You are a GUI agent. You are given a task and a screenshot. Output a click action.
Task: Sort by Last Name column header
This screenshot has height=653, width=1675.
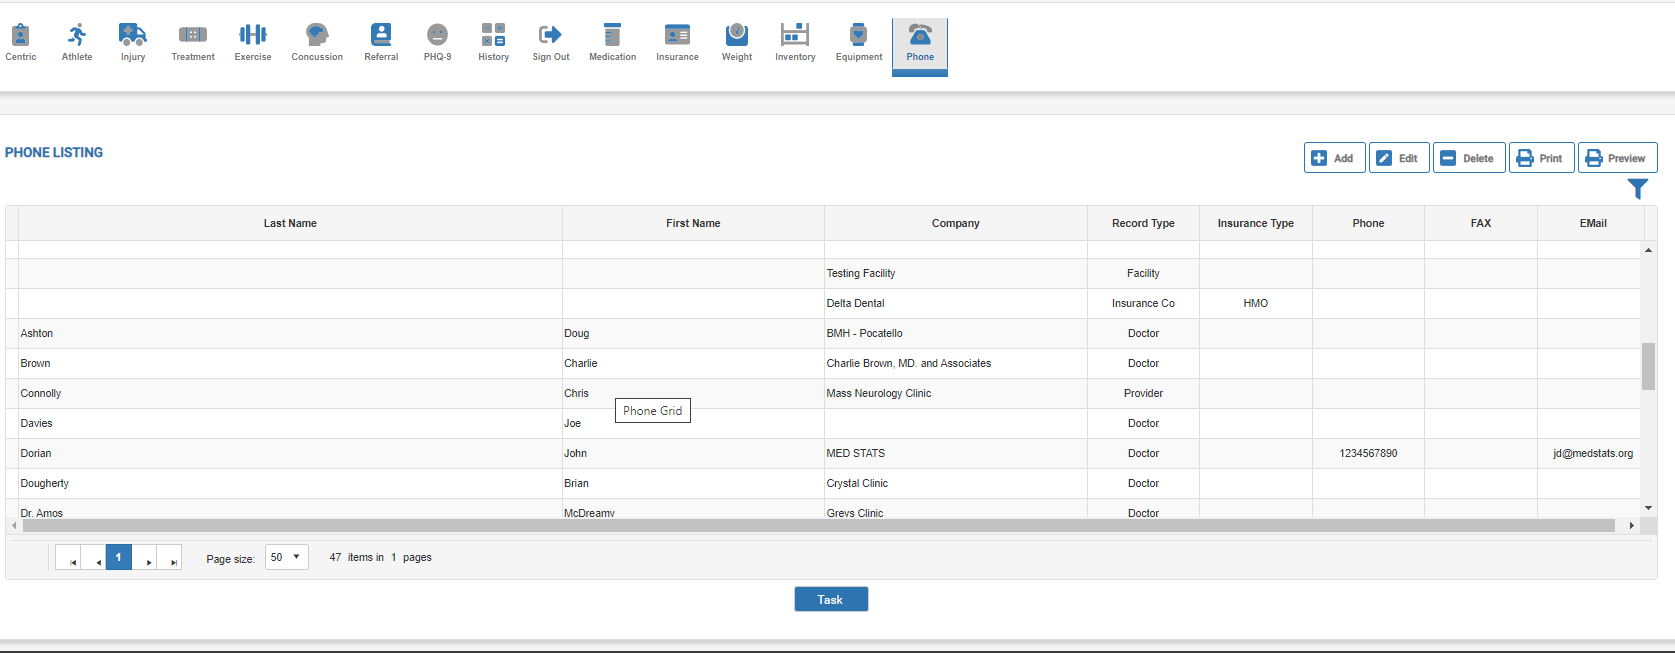(290, 223)
